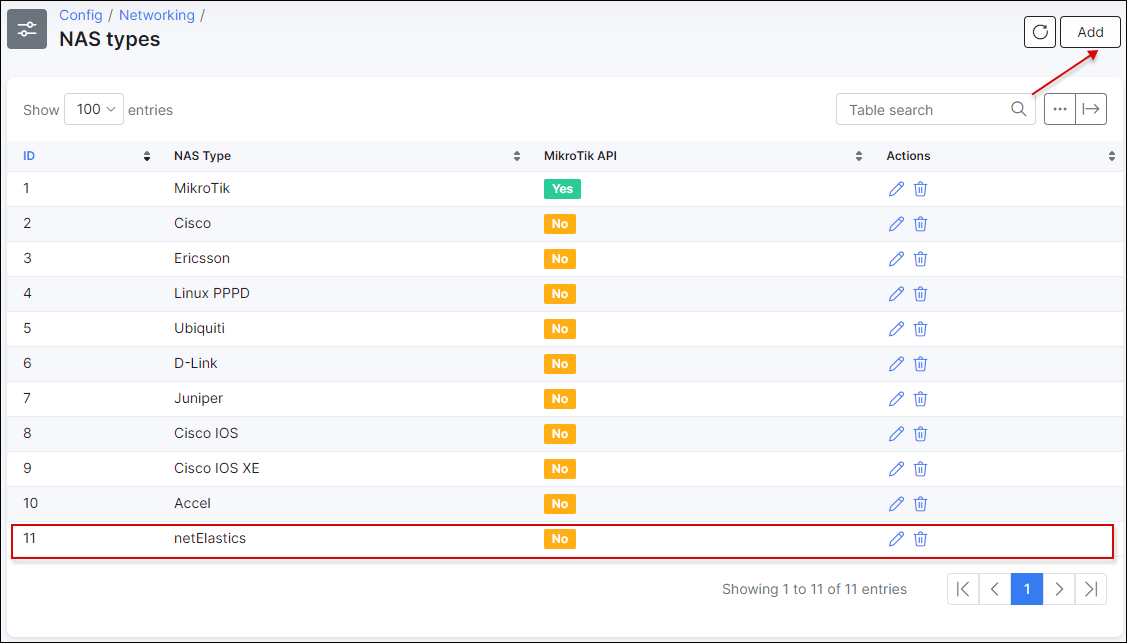1127x643 pixels.
Task: Delete the netElastics NAS type
Action: click(920, 539)
